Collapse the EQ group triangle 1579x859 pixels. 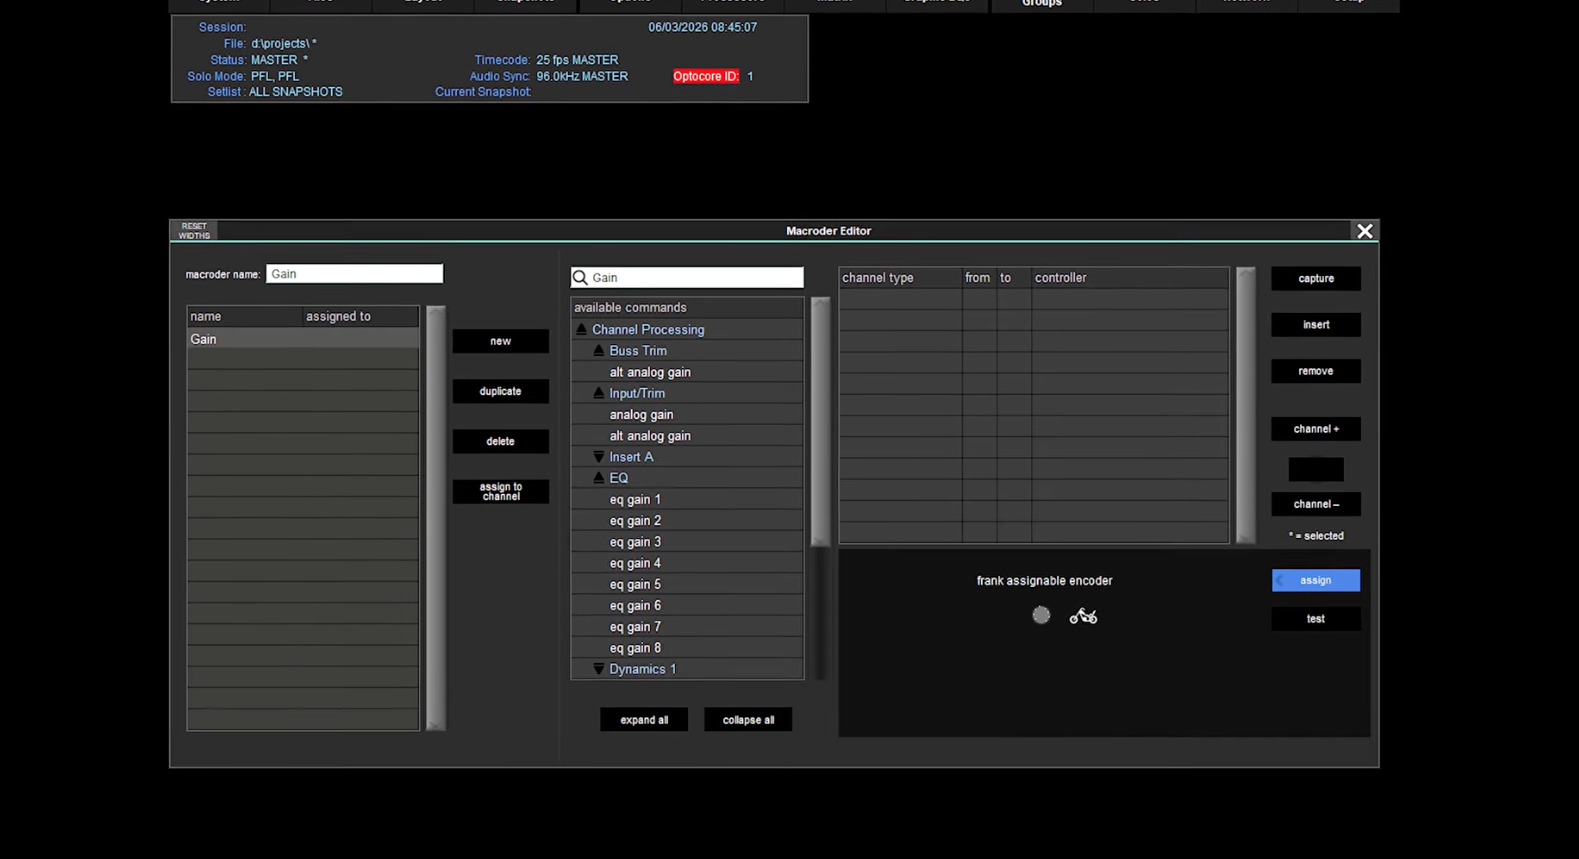point(599,478)
